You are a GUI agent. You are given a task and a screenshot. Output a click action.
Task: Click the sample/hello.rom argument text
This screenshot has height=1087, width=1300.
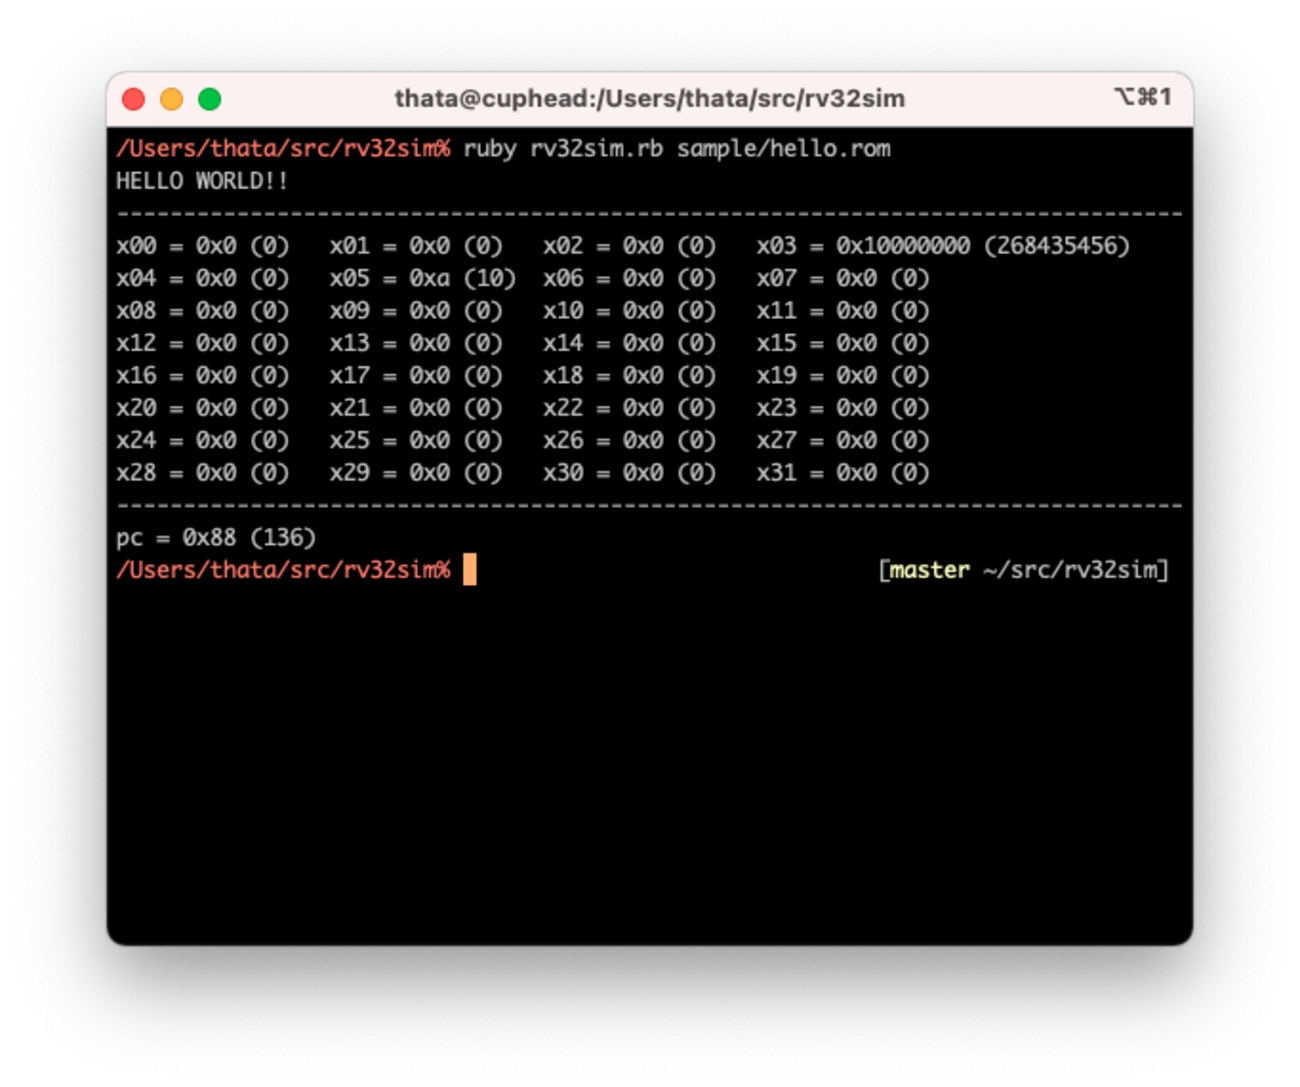pyautogui.click(x=783, y=149)
